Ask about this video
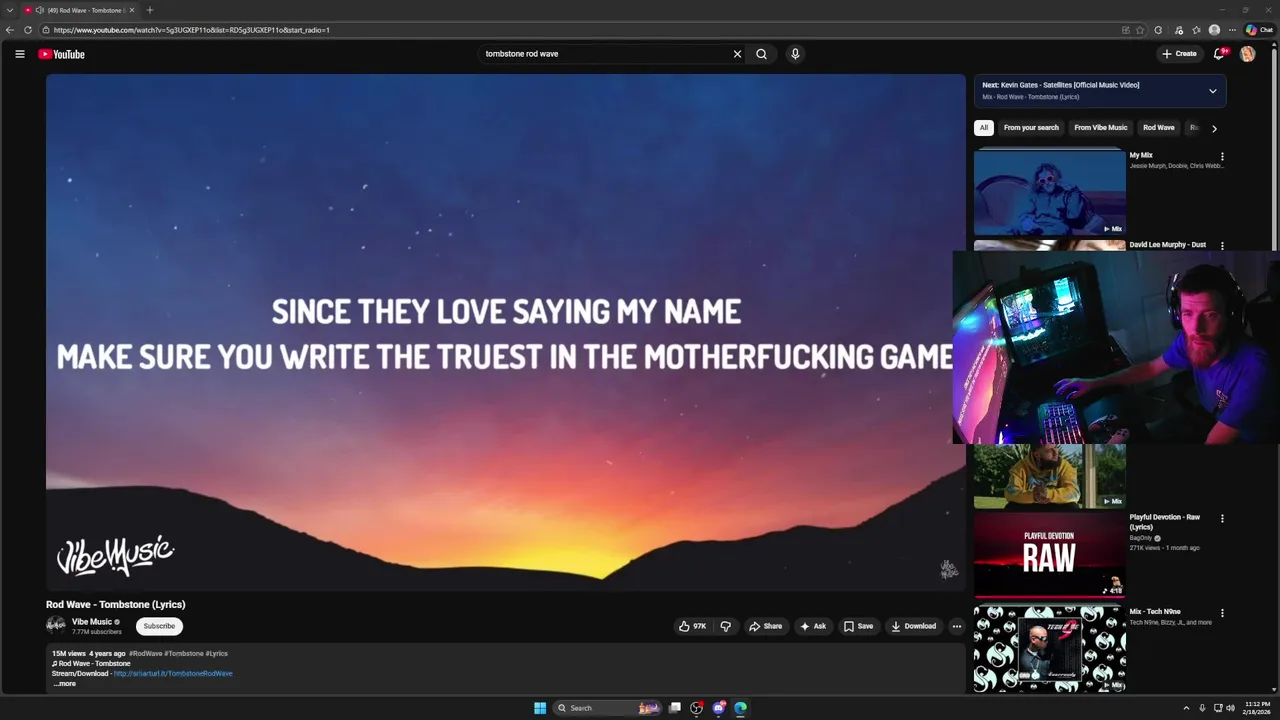Viewport: 1280px width, 720px height. pos(813,626)
